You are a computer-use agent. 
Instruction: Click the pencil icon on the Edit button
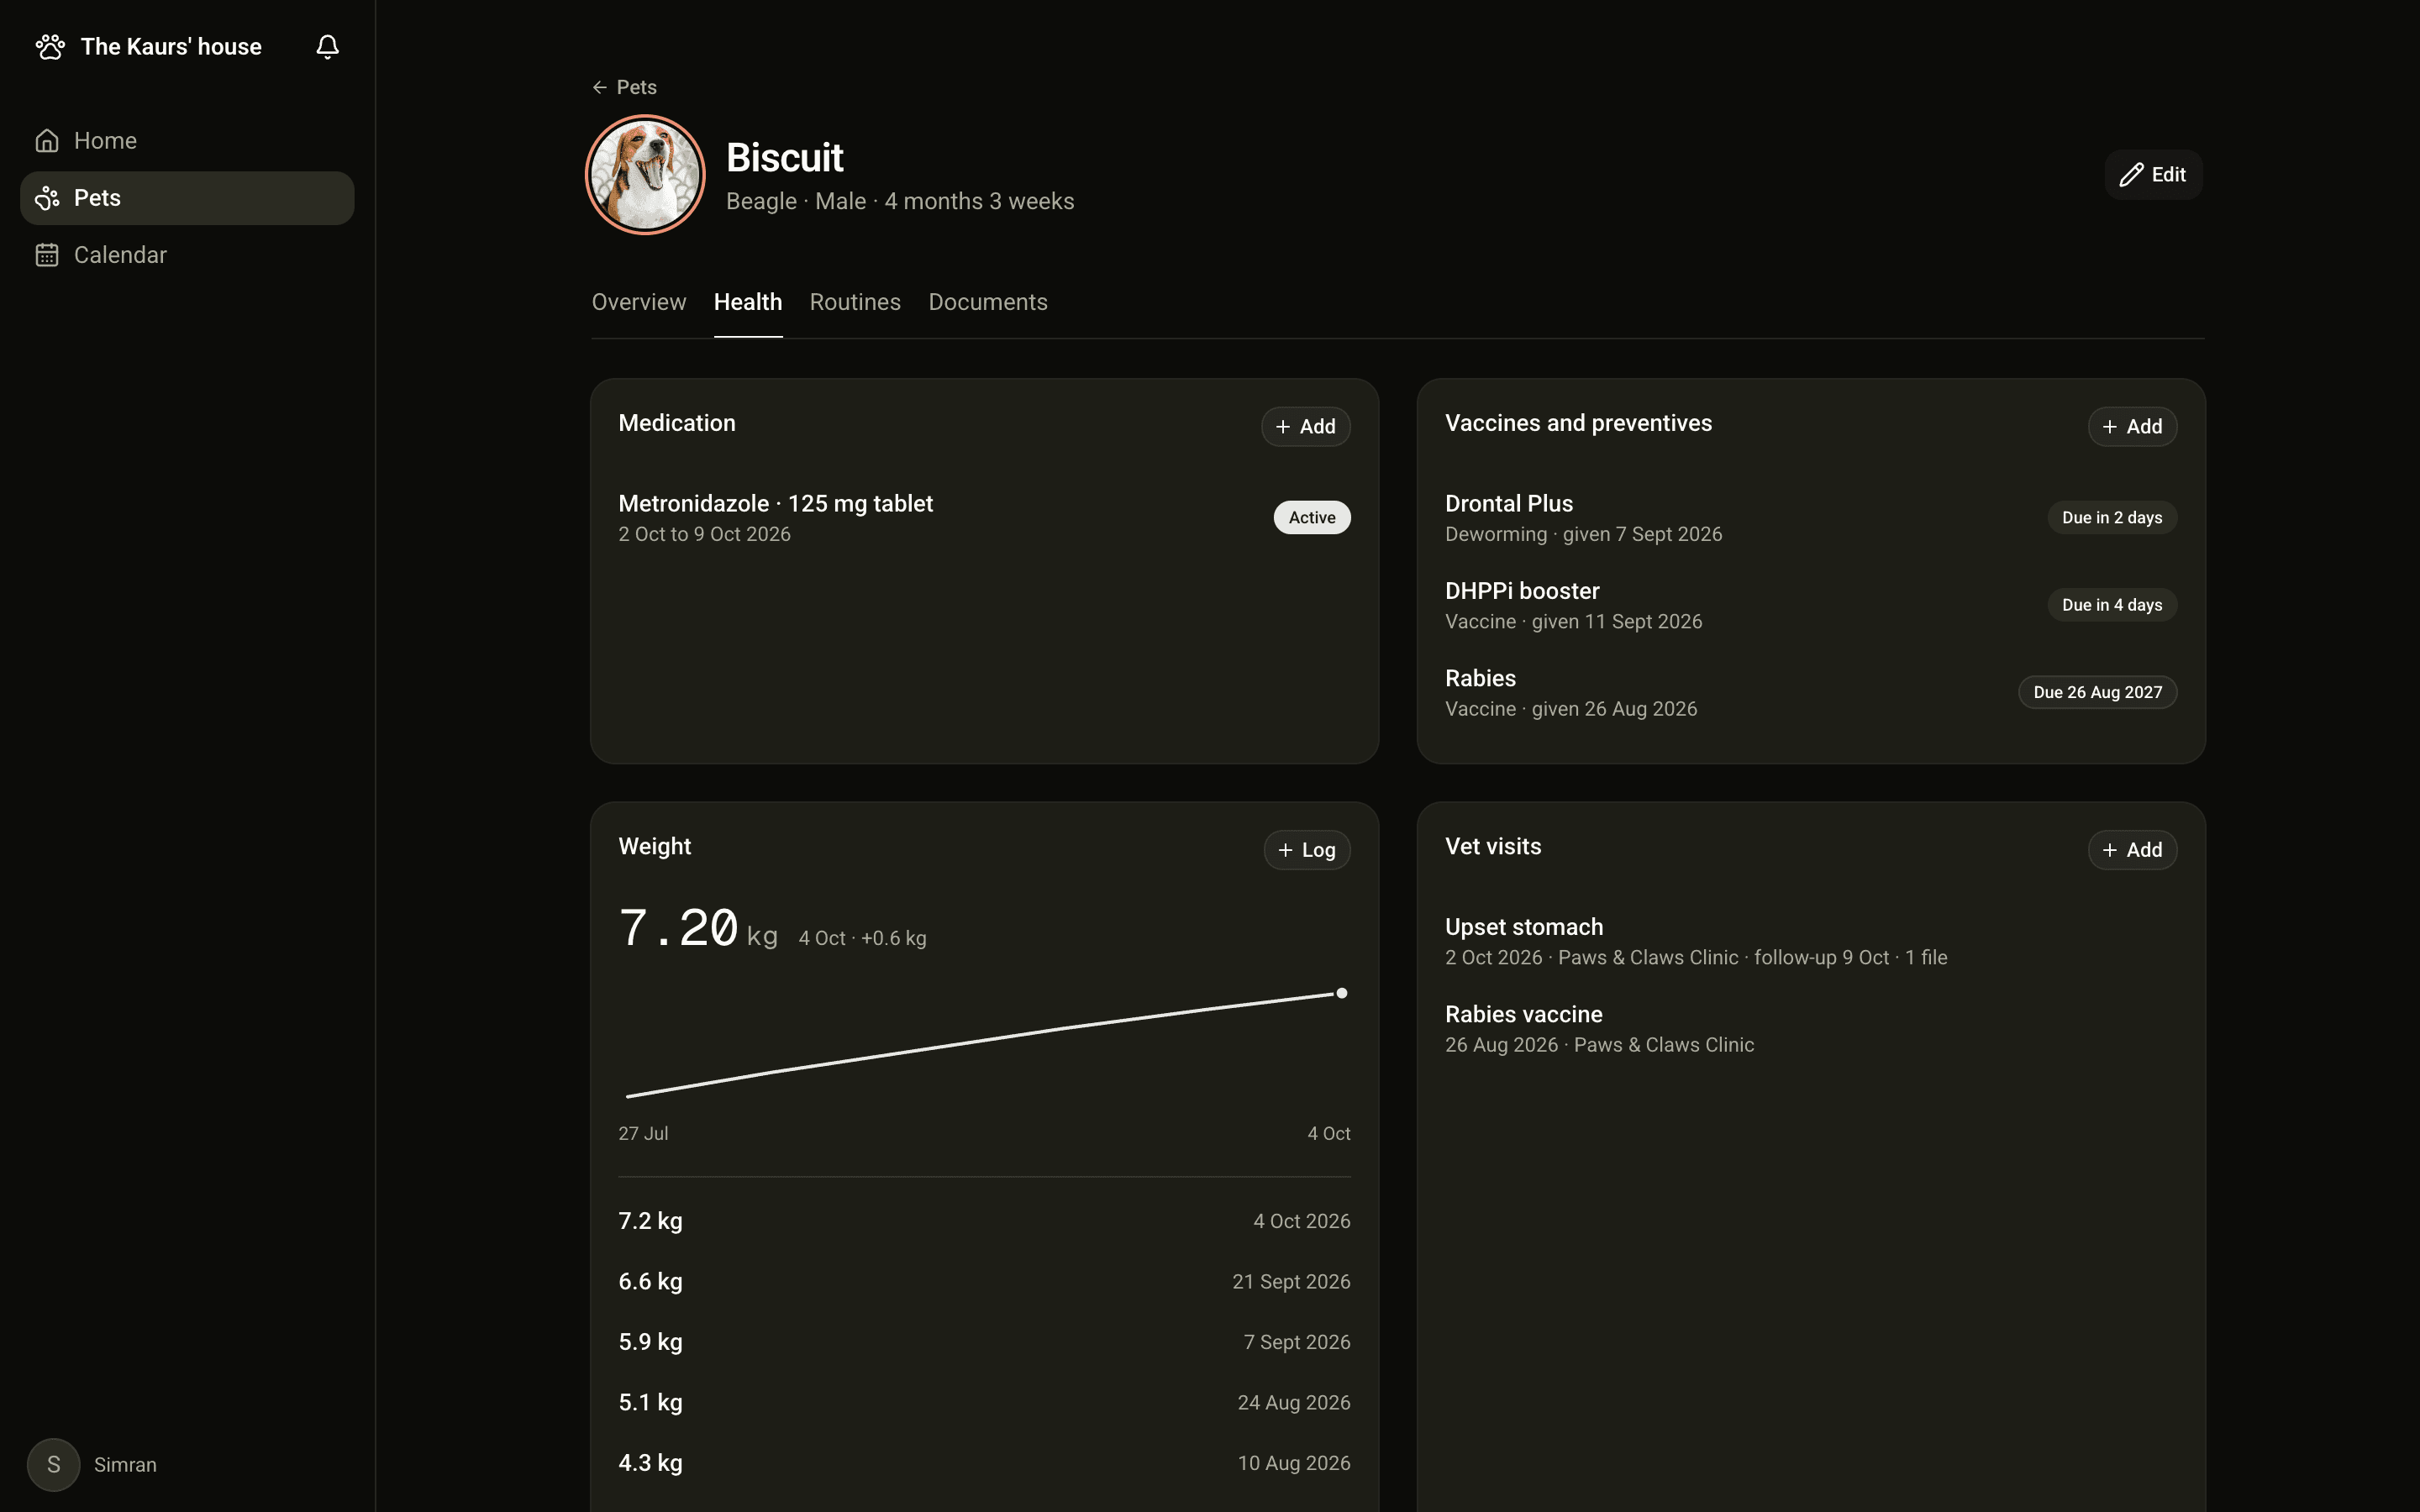pyautogui.click(x=2130, y=175)
